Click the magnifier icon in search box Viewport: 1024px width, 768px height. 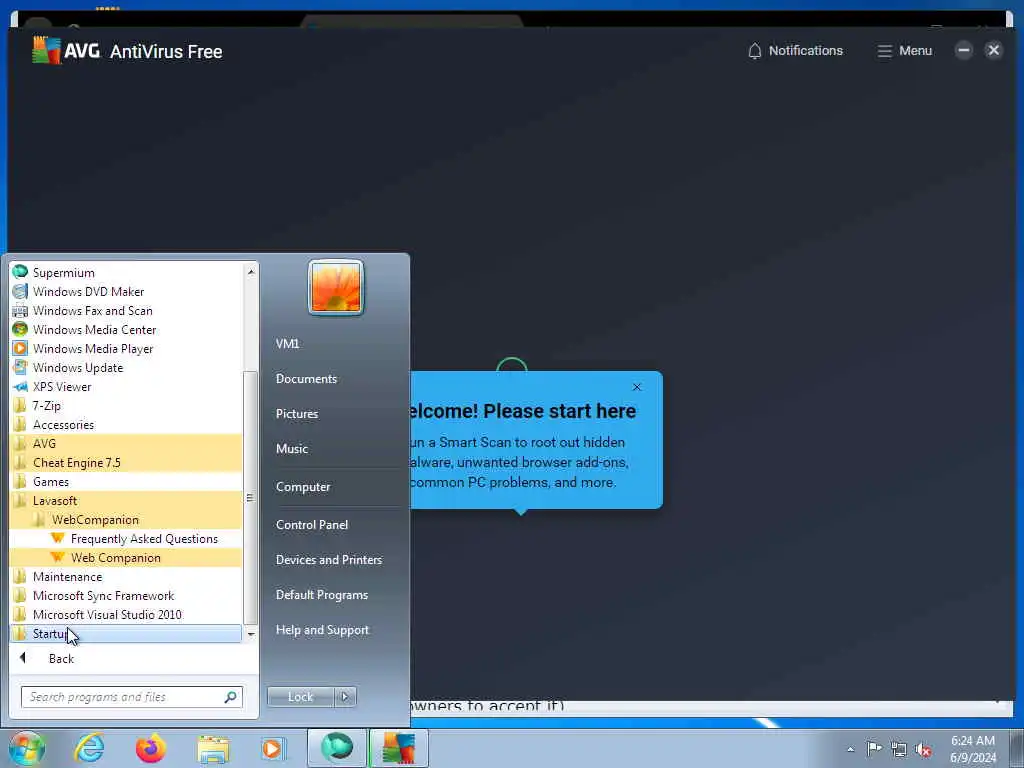click(231, 697)
